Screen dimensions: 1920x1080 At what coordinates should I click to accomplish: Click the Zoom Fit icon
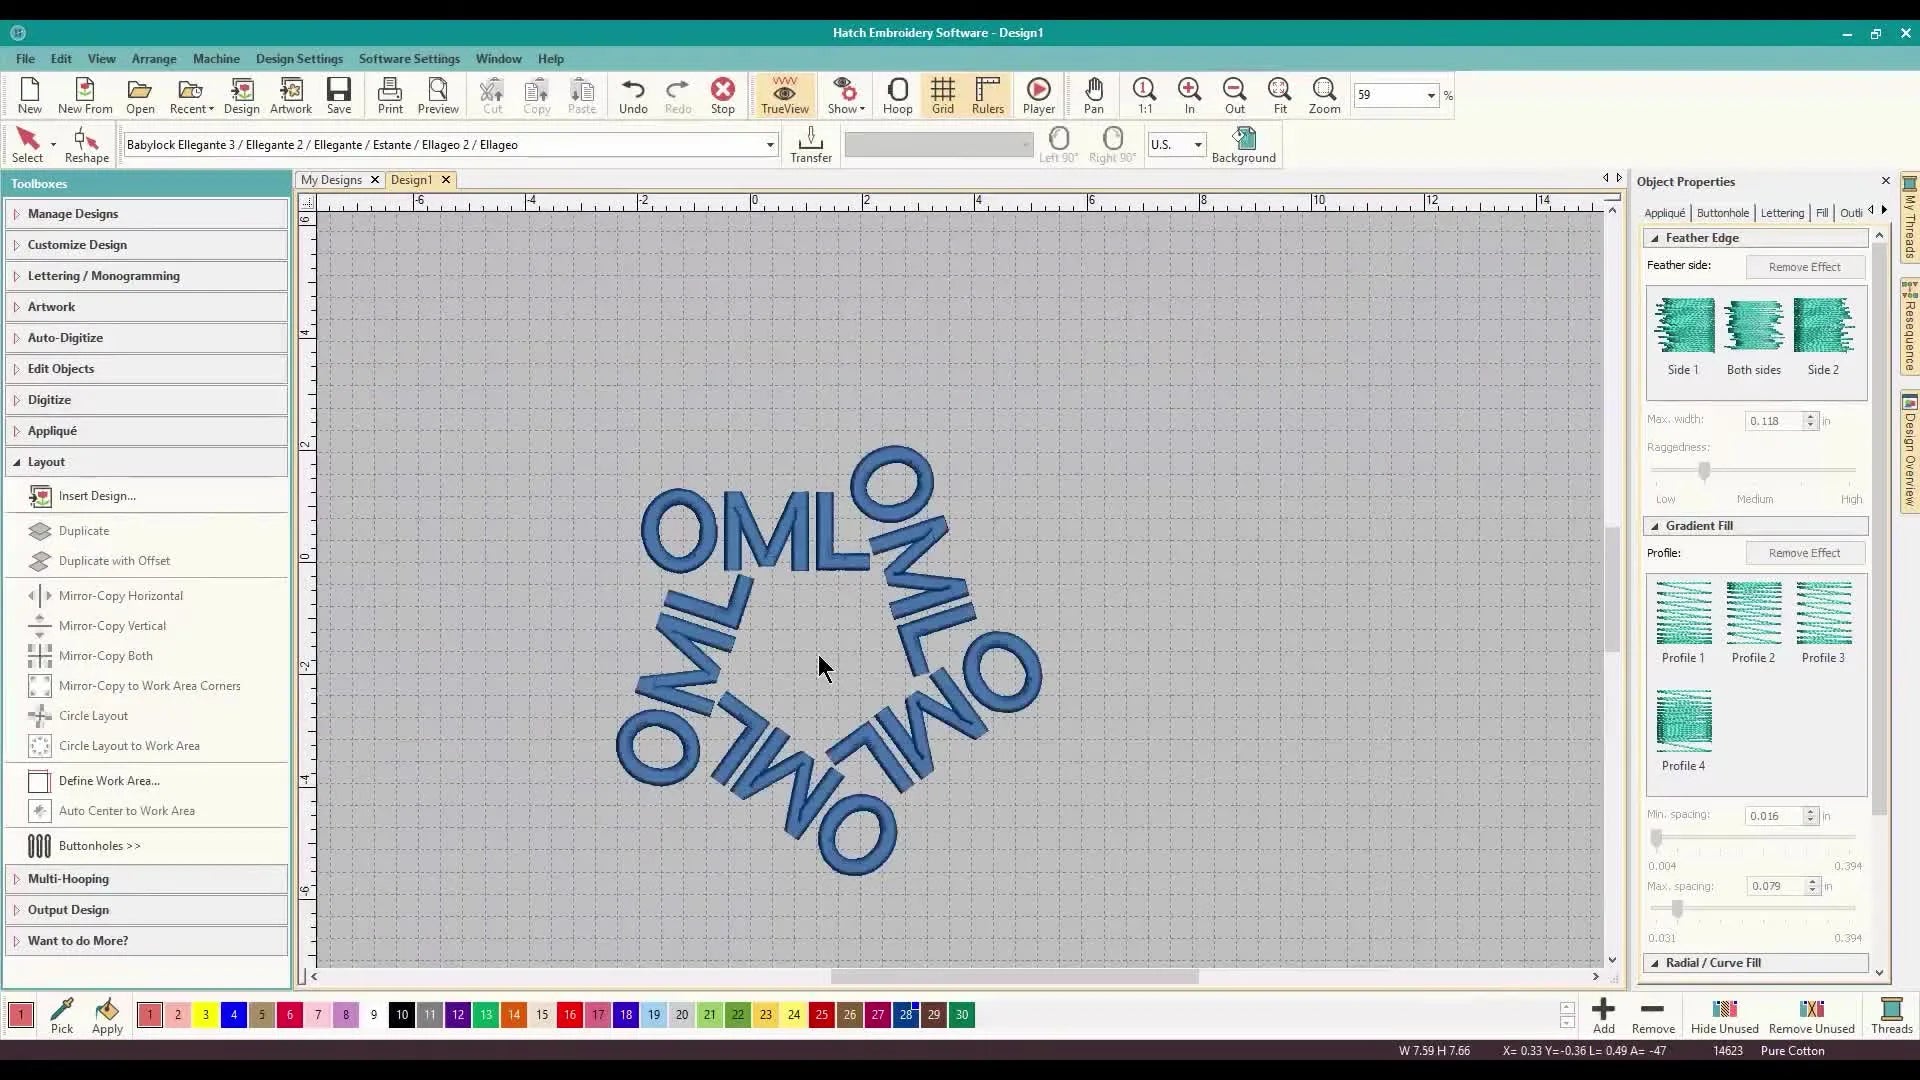[x=1279, y=96]
